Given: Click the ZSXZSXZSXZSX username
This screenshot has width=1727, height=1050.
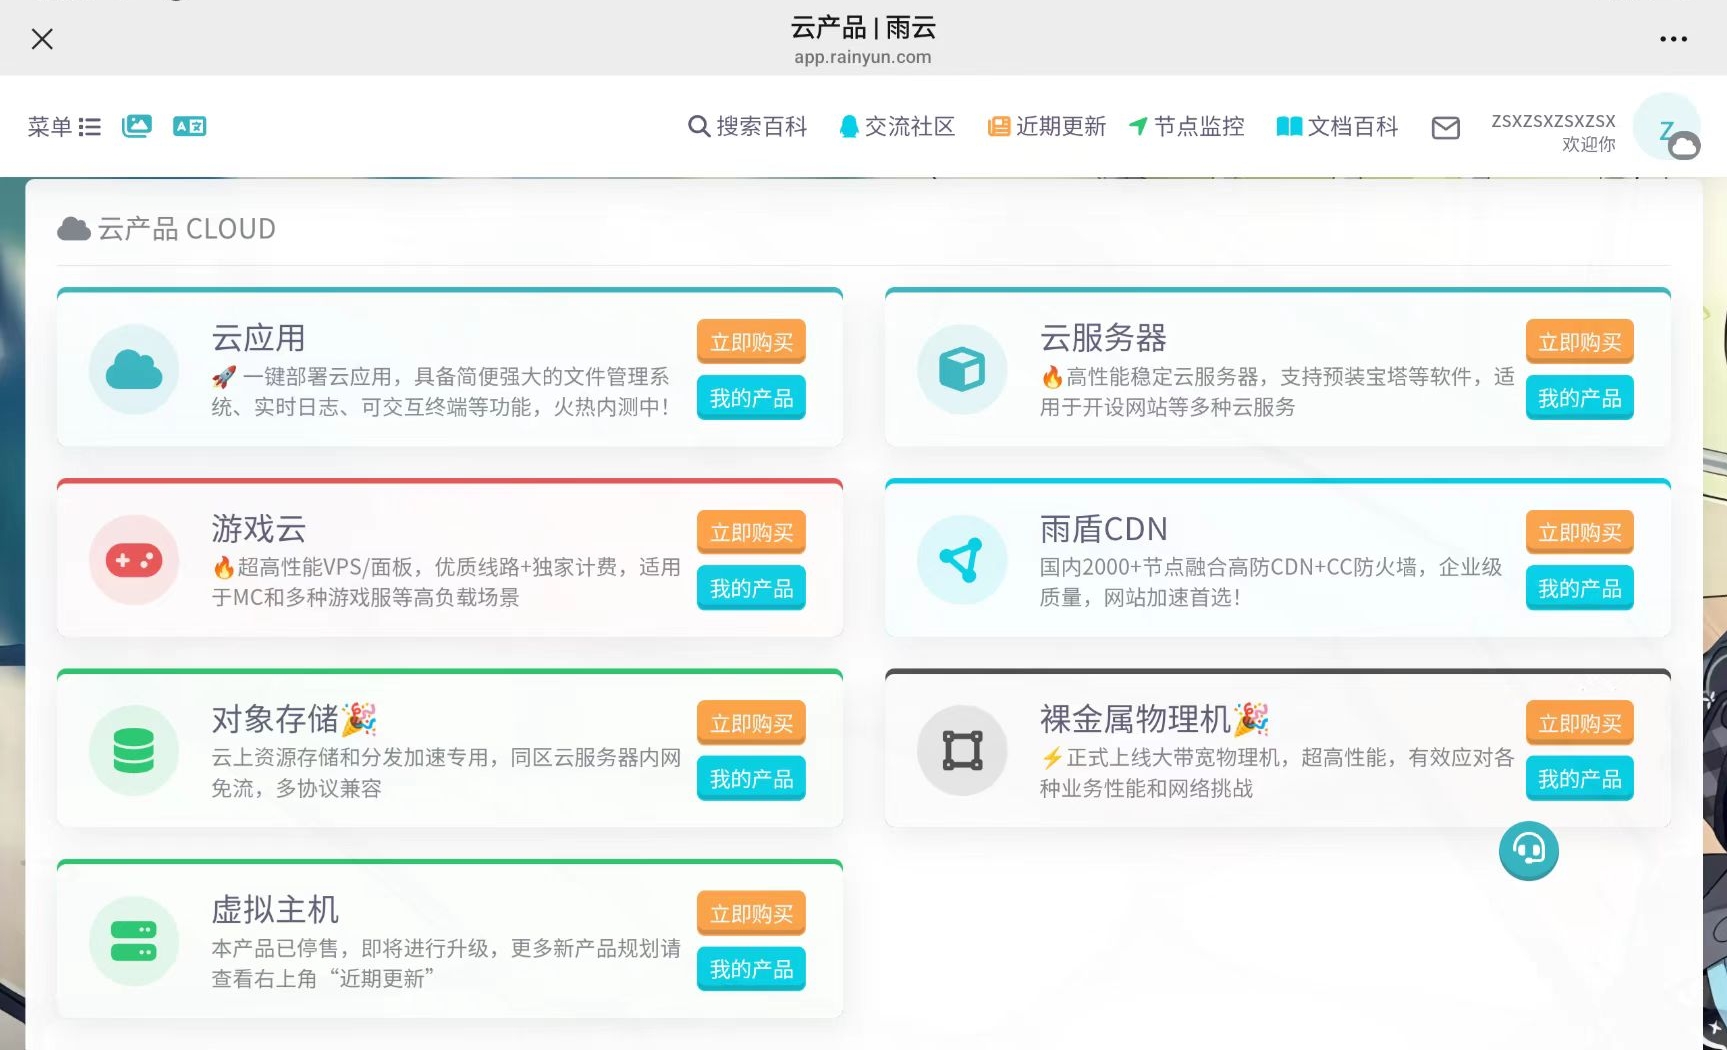Looking at the screenshot, I should coord(1553,121).
